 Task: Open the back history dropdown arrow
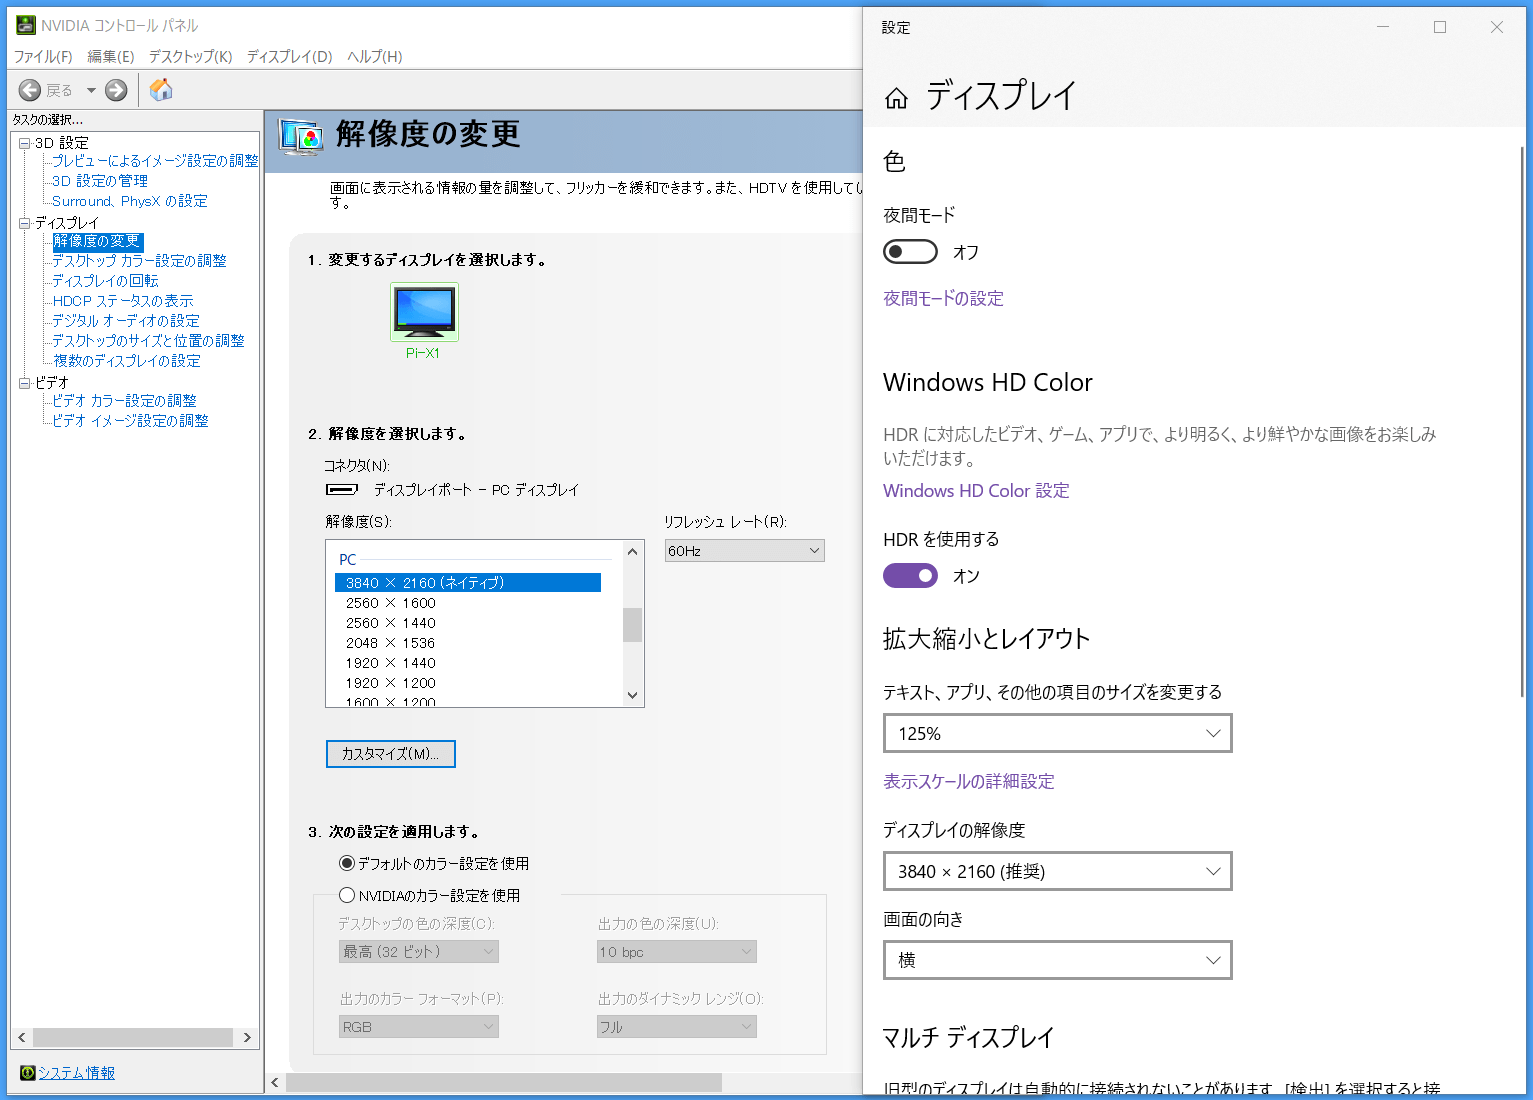(91, 90)
